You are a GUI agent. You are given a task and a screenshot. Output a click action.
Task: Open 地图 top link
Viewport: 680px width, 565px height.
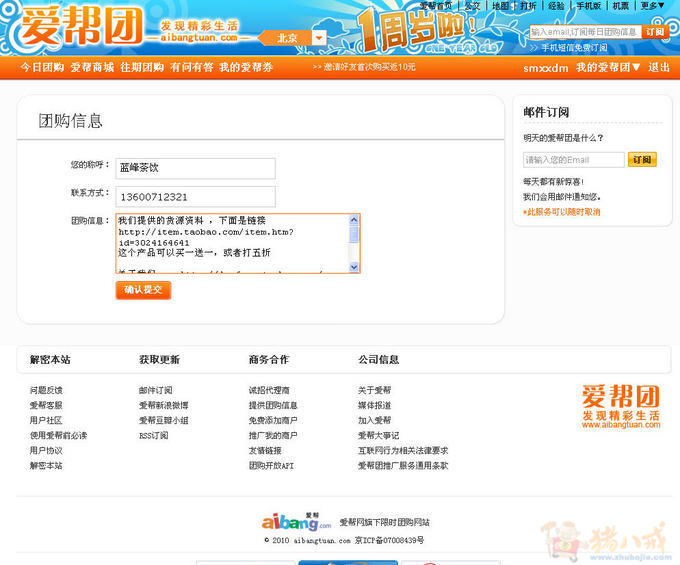[x=500, y=6]
